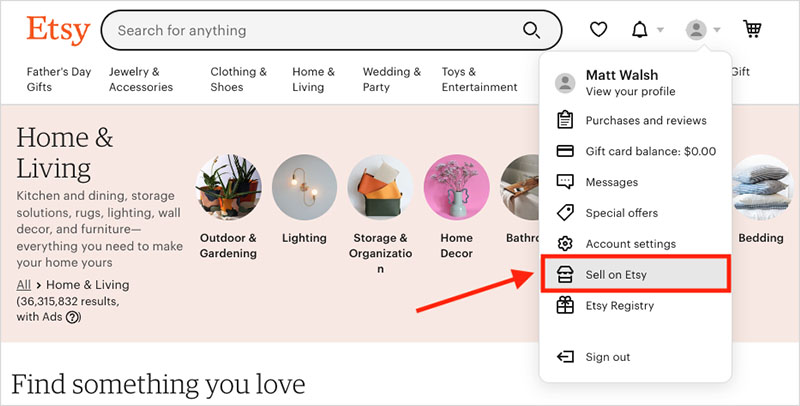The height and width of the screenshot is (406, 800).
Task: Open Bedding pillows thumbnail
Action: point(763,187)
